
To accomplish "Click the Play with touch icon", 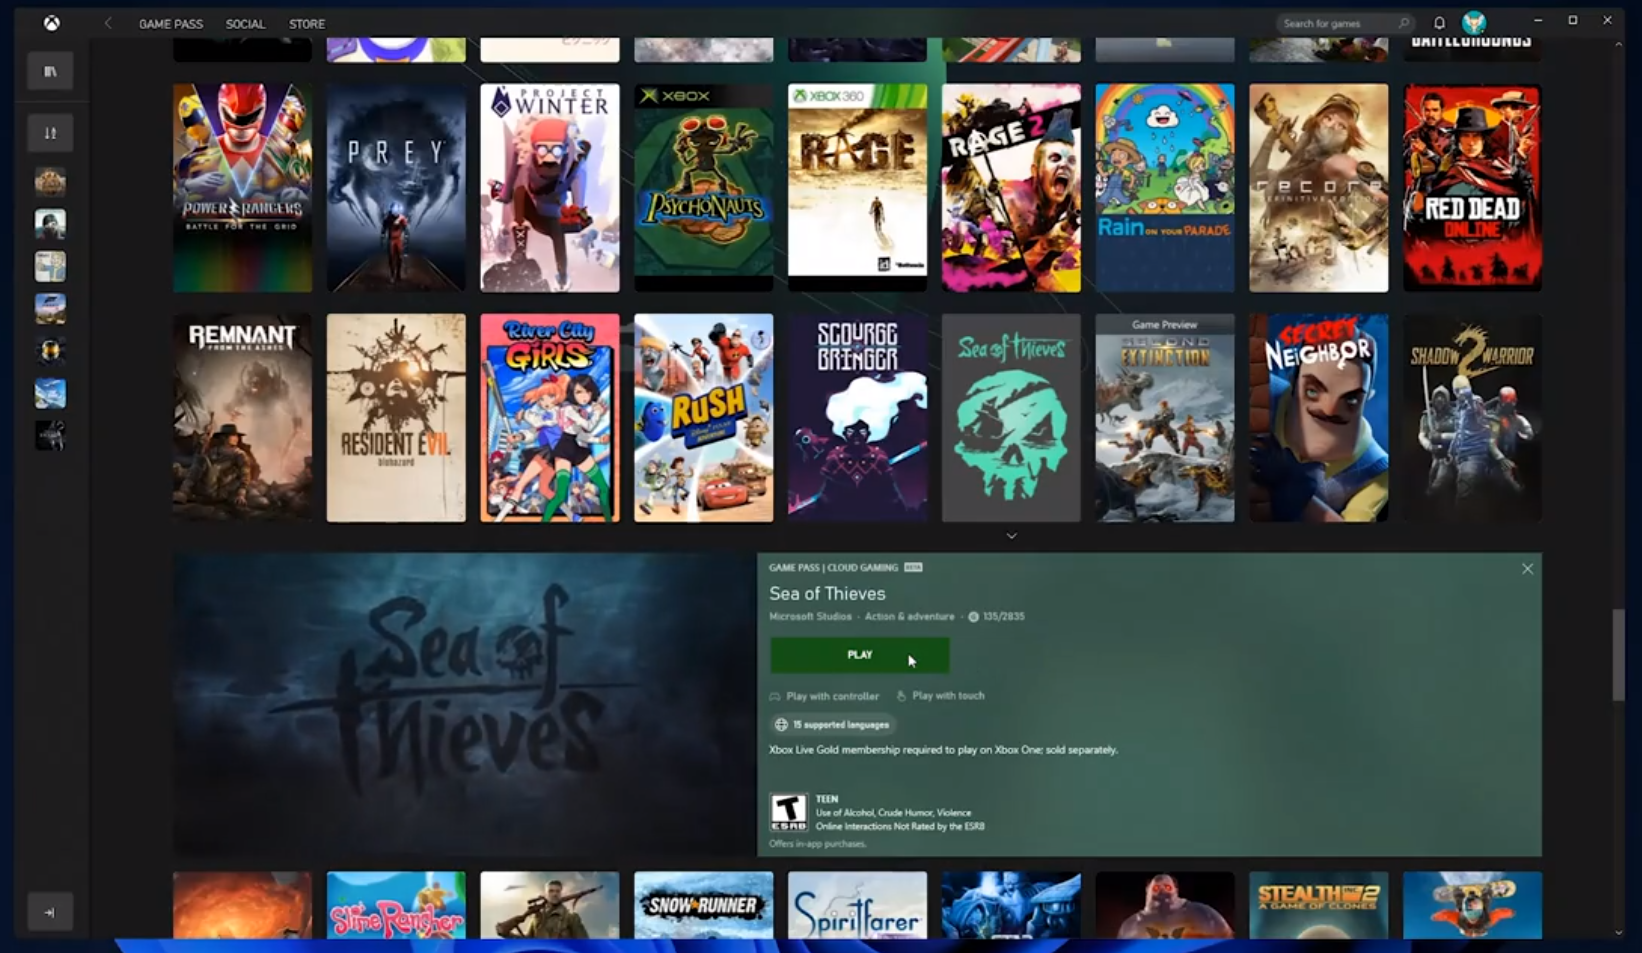I will (901, 696).
